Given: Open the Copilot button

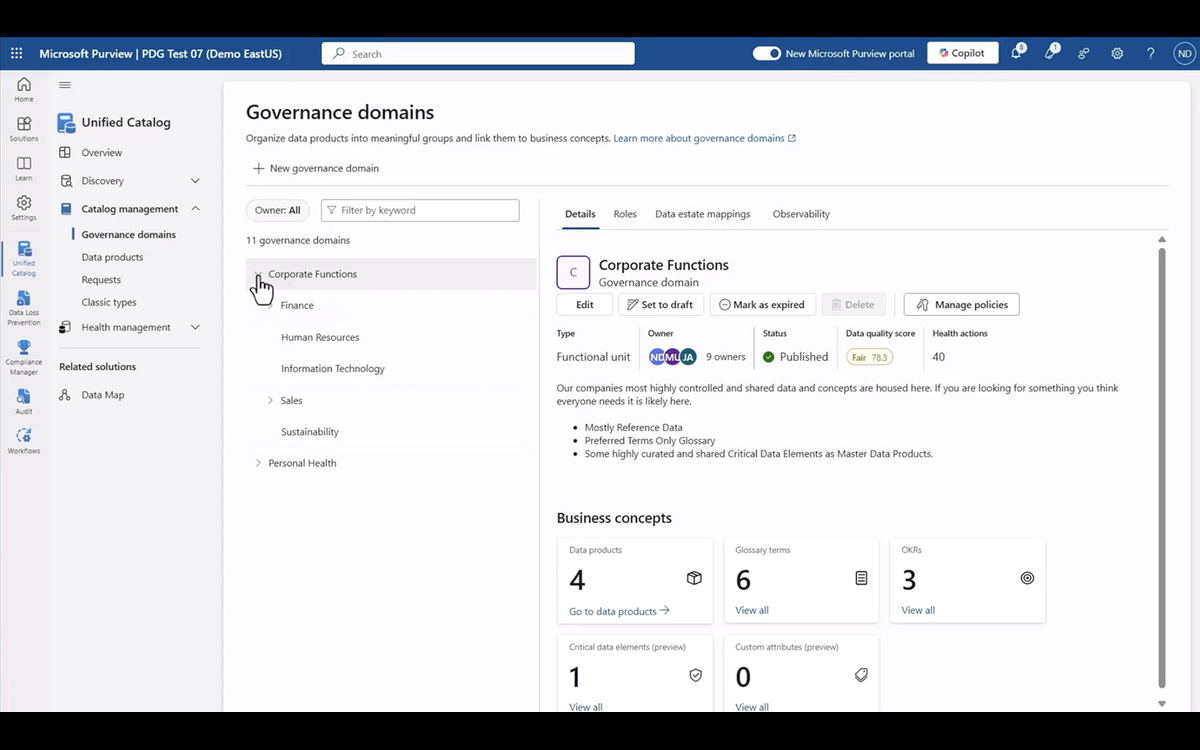Looking at the screenshot, I should click(963, 53).
